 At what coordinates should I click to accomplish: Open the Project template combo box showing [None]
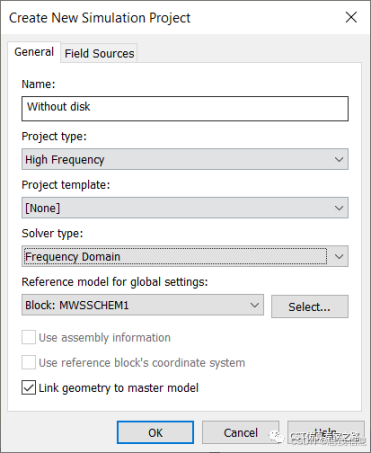pyautogui.click(x=185, y=208)
